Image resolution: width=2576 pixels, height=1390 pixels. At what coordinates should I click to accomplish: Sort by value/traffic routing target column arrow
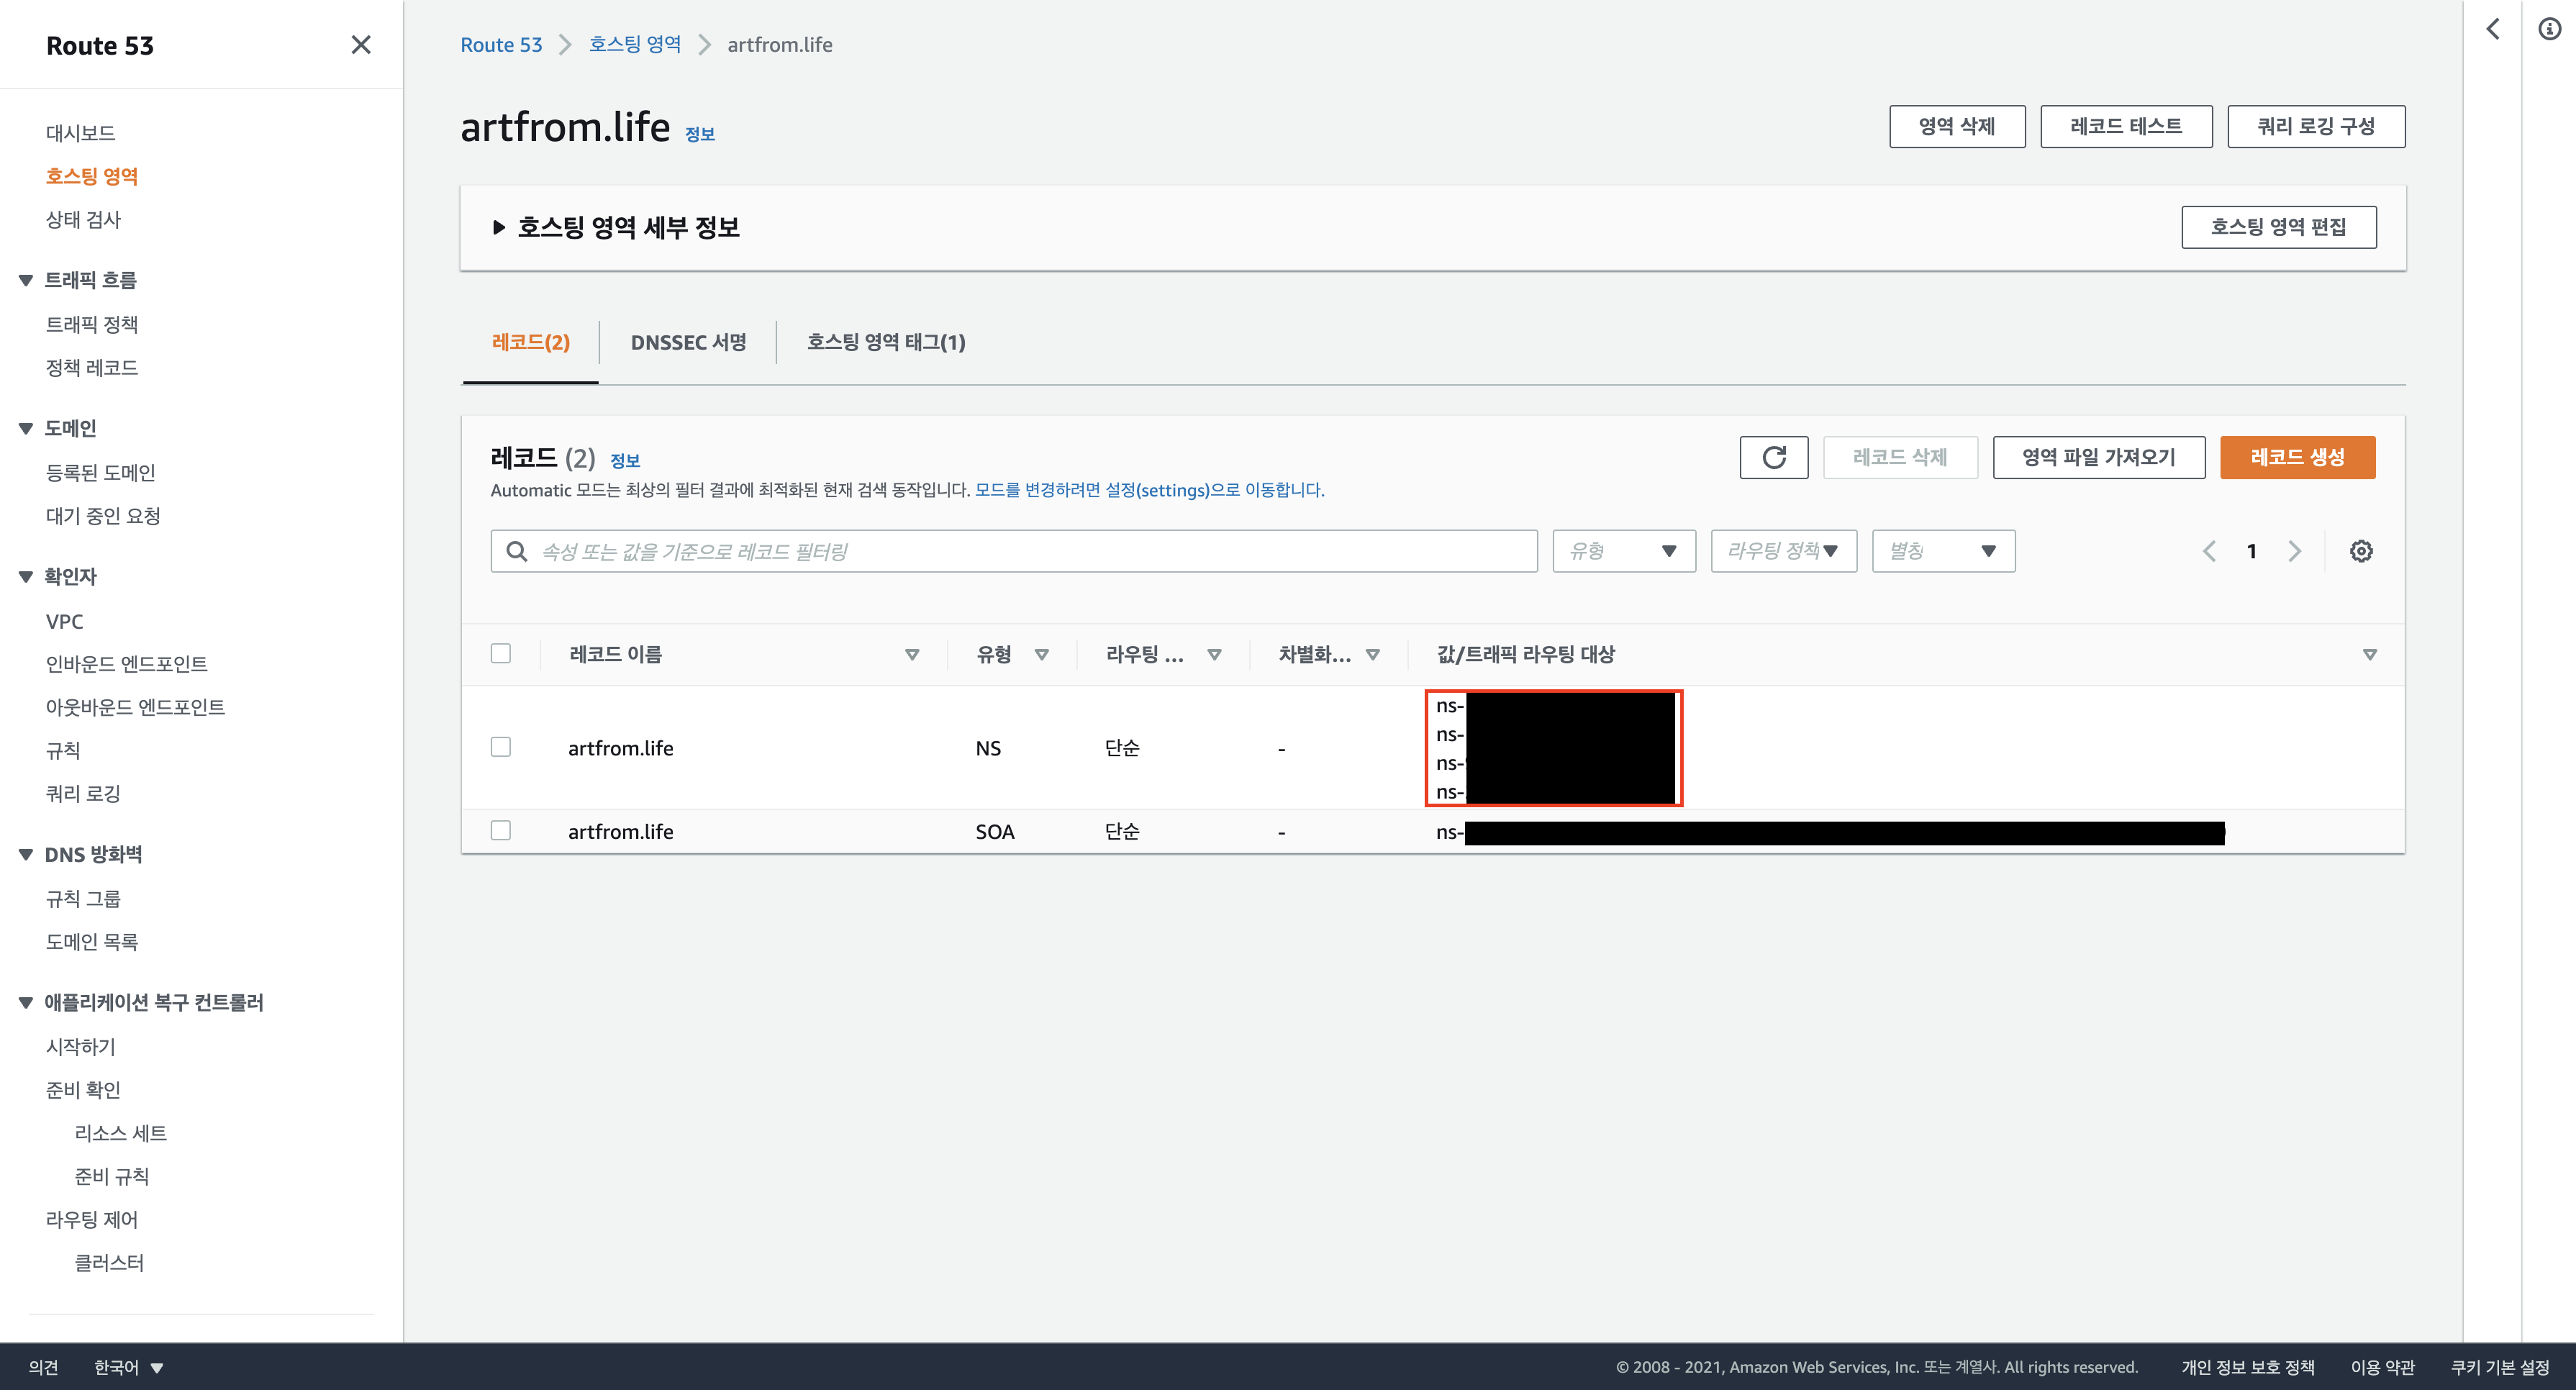2369,654
